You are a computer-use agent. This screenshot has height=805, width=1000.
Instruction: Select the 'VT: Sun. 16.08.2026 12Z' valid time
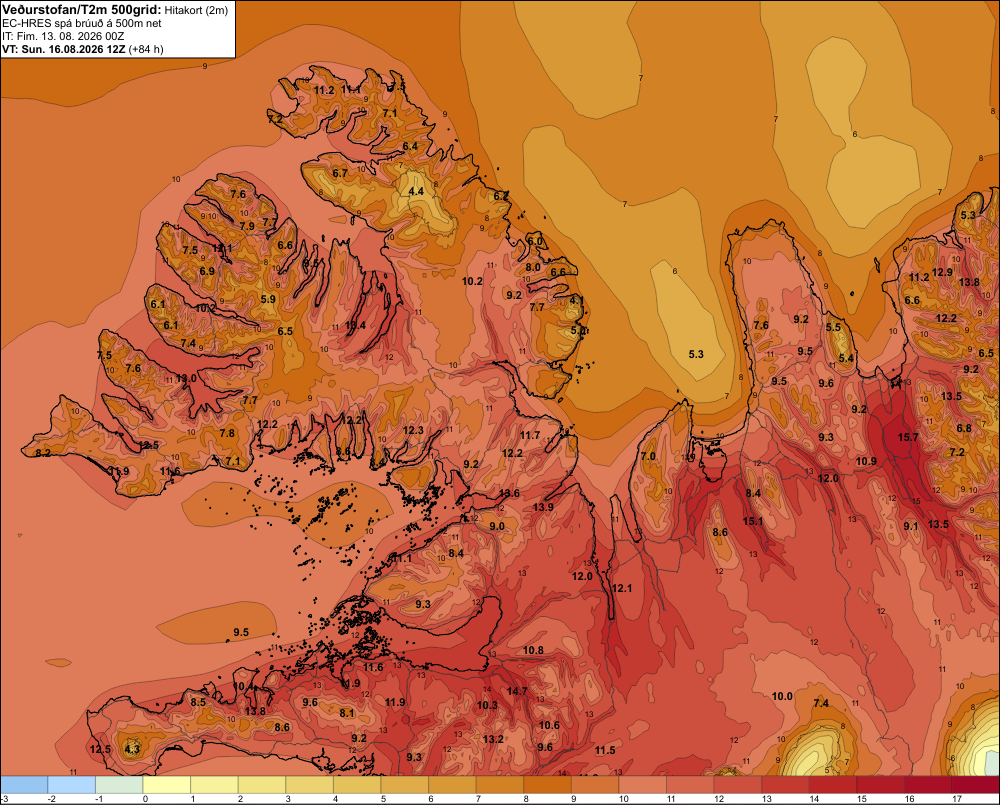(64, 49)
